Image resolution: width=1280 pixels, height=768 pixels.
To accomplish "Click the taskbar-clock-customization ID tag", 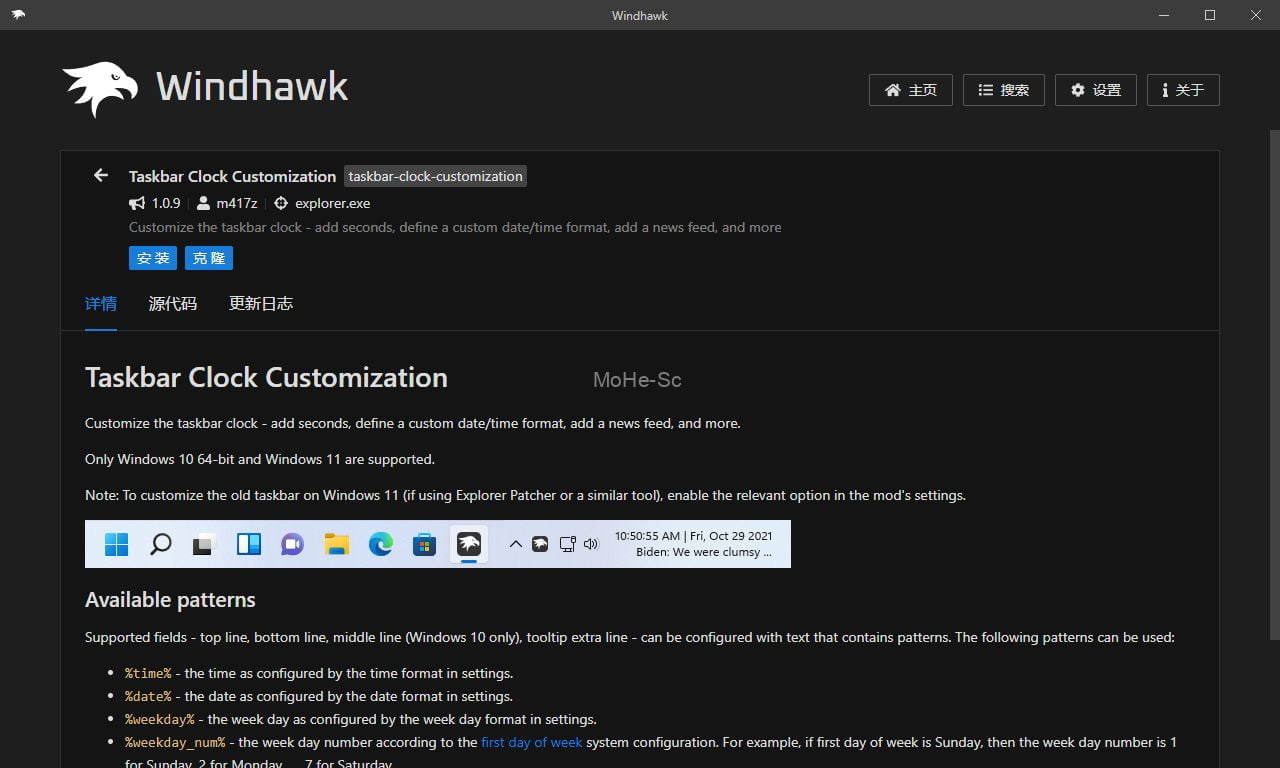I will 435,176.
